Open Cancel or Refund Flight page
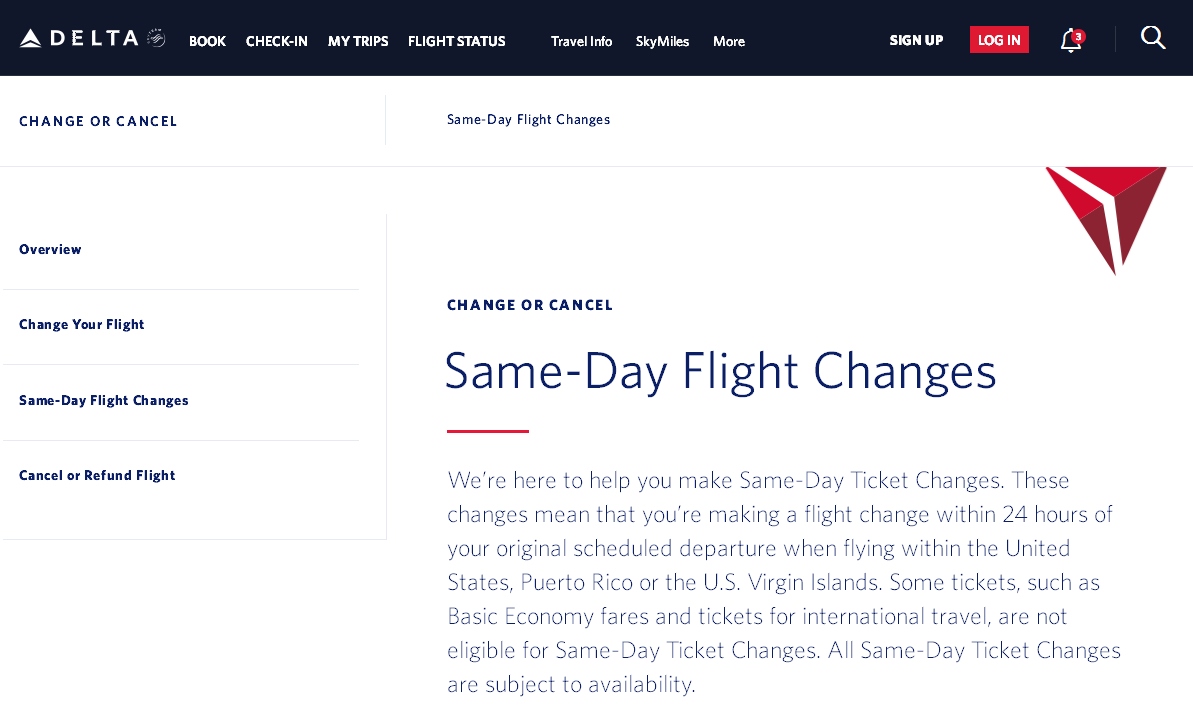 pos(97,475)
